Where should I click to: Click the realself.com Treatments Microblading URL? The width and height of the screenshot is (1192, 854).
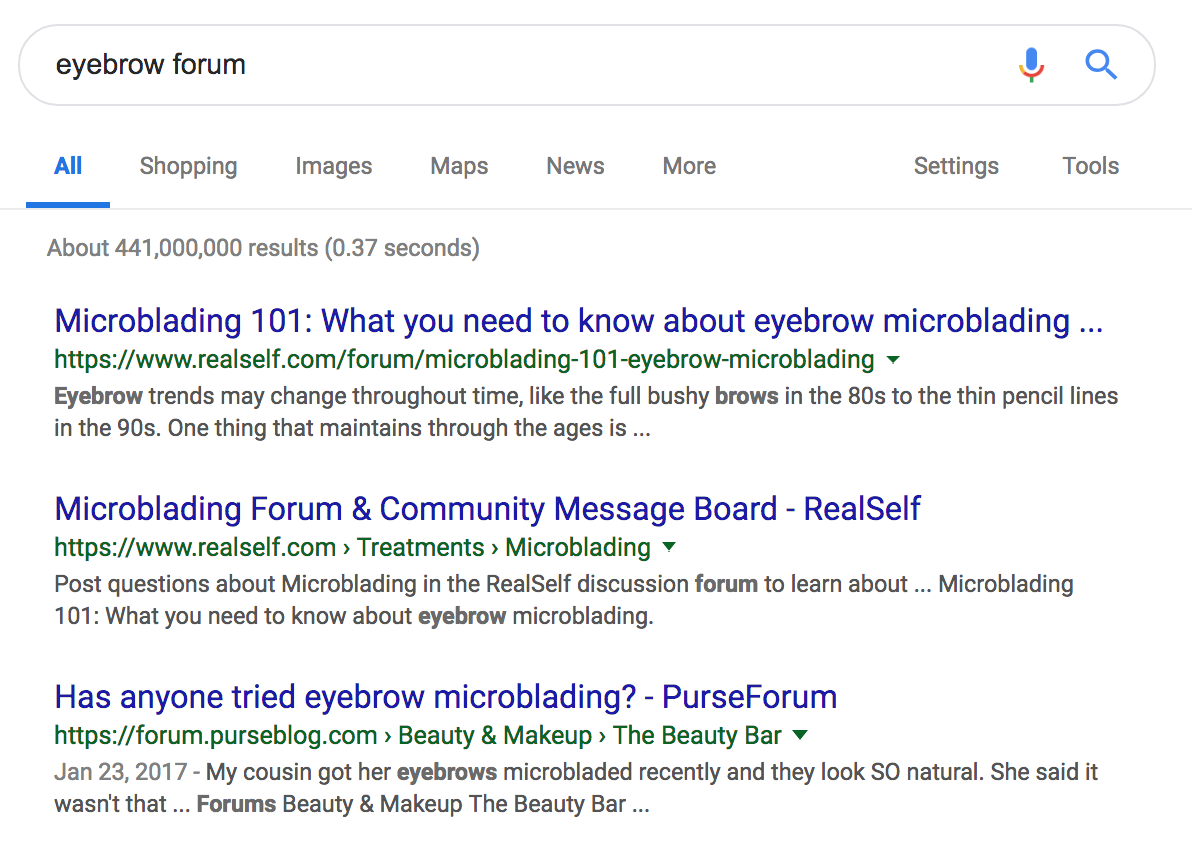click(x=352, y=547)
